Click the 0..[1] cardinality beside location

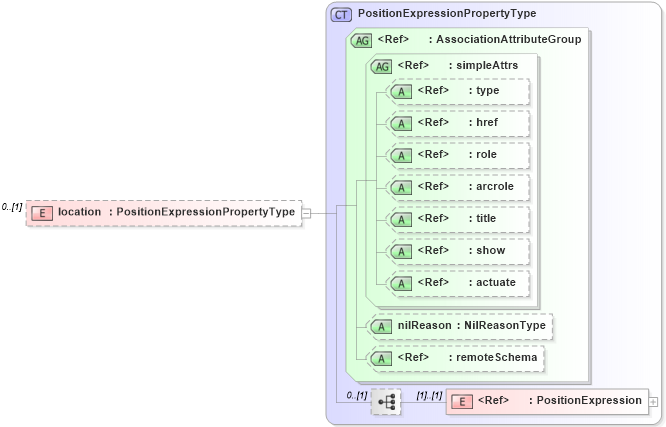[x=12, y=207]
